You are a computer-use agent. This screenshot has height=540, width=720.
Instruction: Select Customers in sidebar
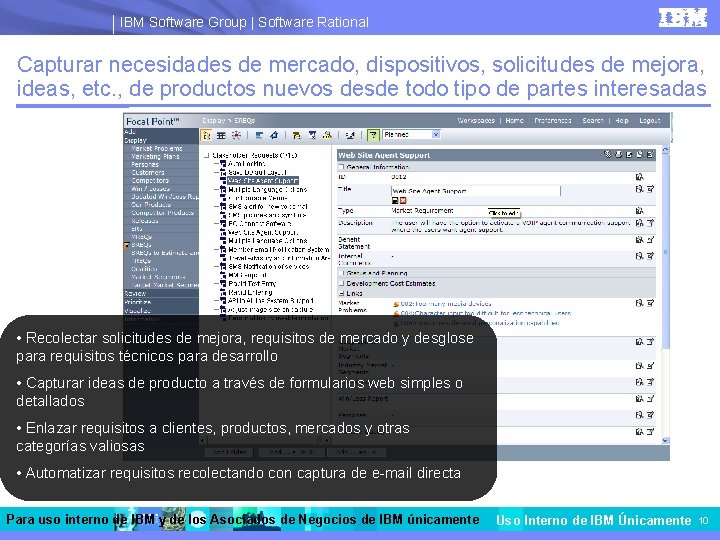tap(148, 173)
